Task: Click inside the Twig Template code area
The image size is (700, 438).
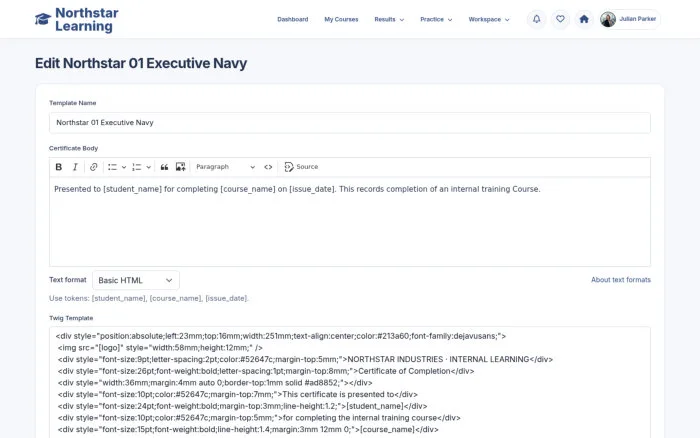Action: [x=350, y=382]
